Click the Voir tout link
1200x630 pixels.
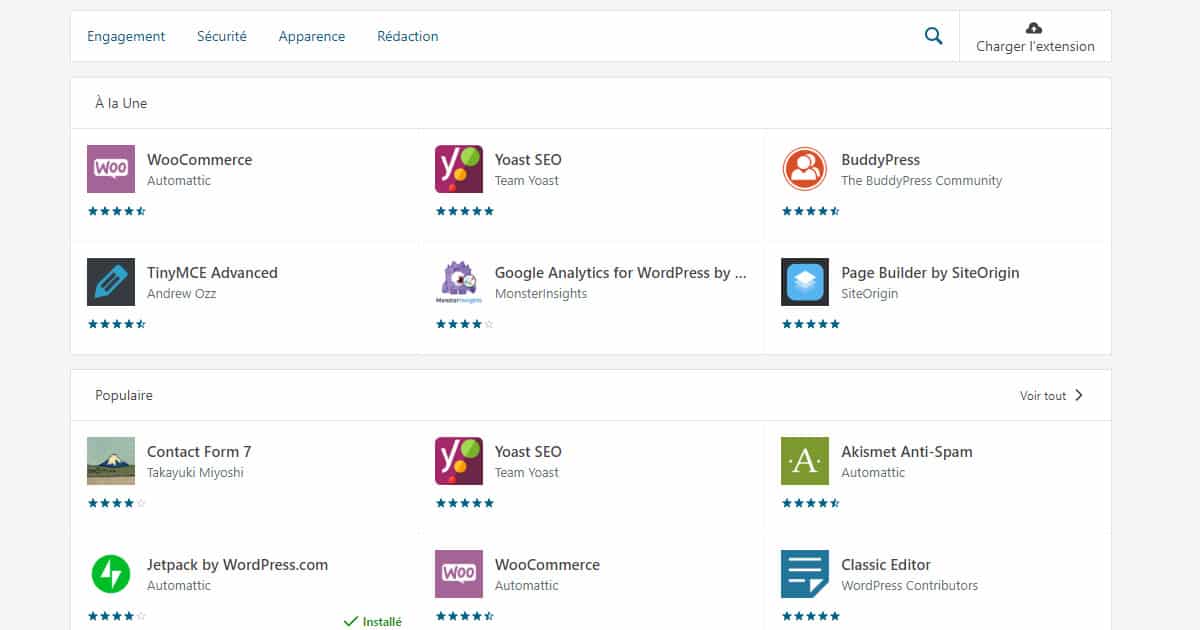1043,396
